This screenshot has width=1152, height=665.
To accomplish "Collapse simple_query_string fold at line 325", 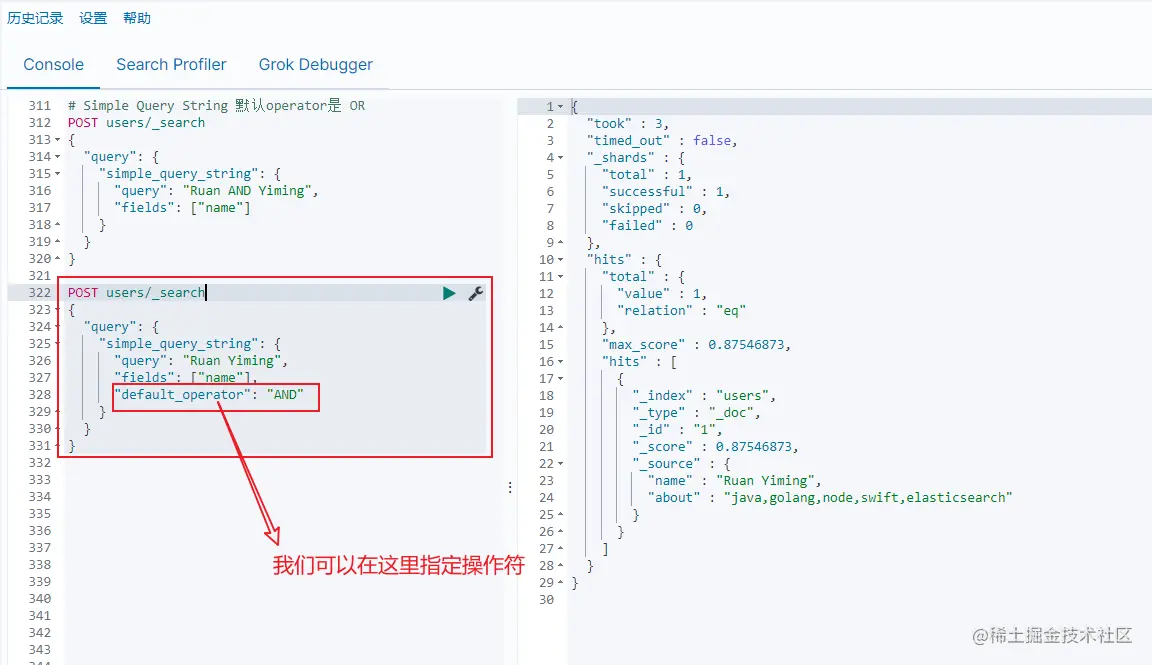I will 58,343.
